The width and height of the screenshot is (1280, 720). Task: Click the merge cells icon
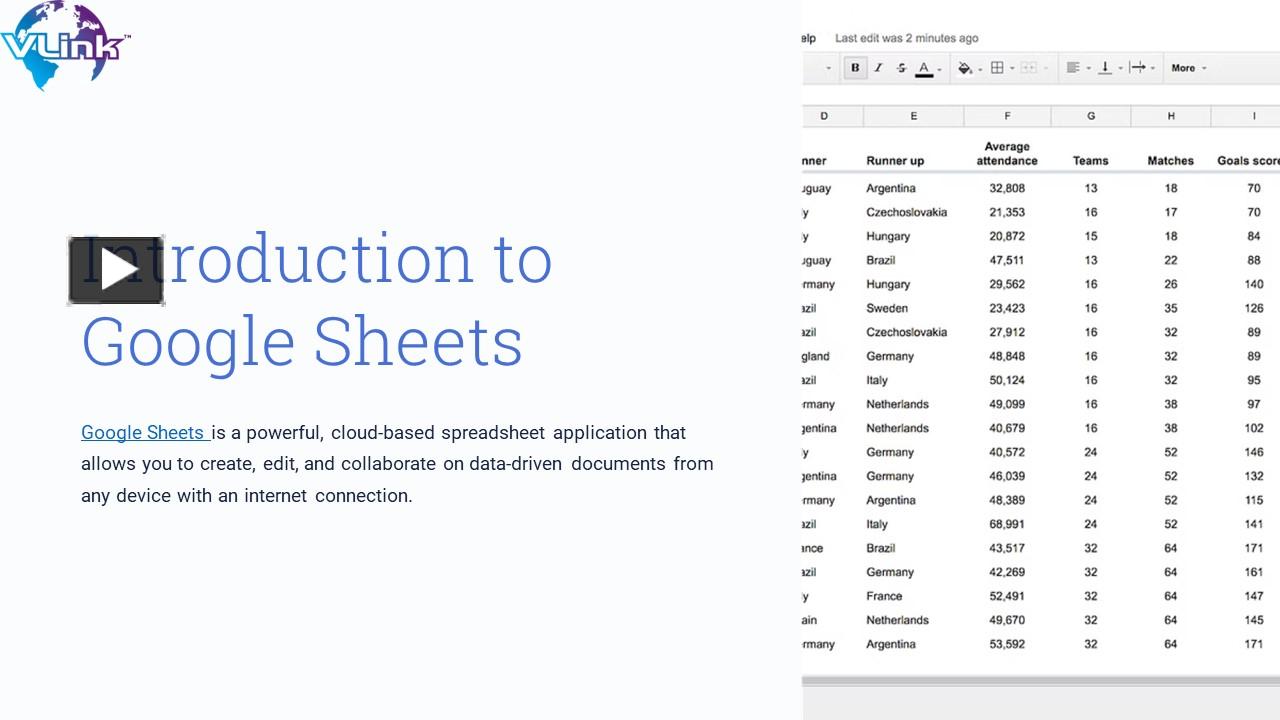coord(1030,67)
